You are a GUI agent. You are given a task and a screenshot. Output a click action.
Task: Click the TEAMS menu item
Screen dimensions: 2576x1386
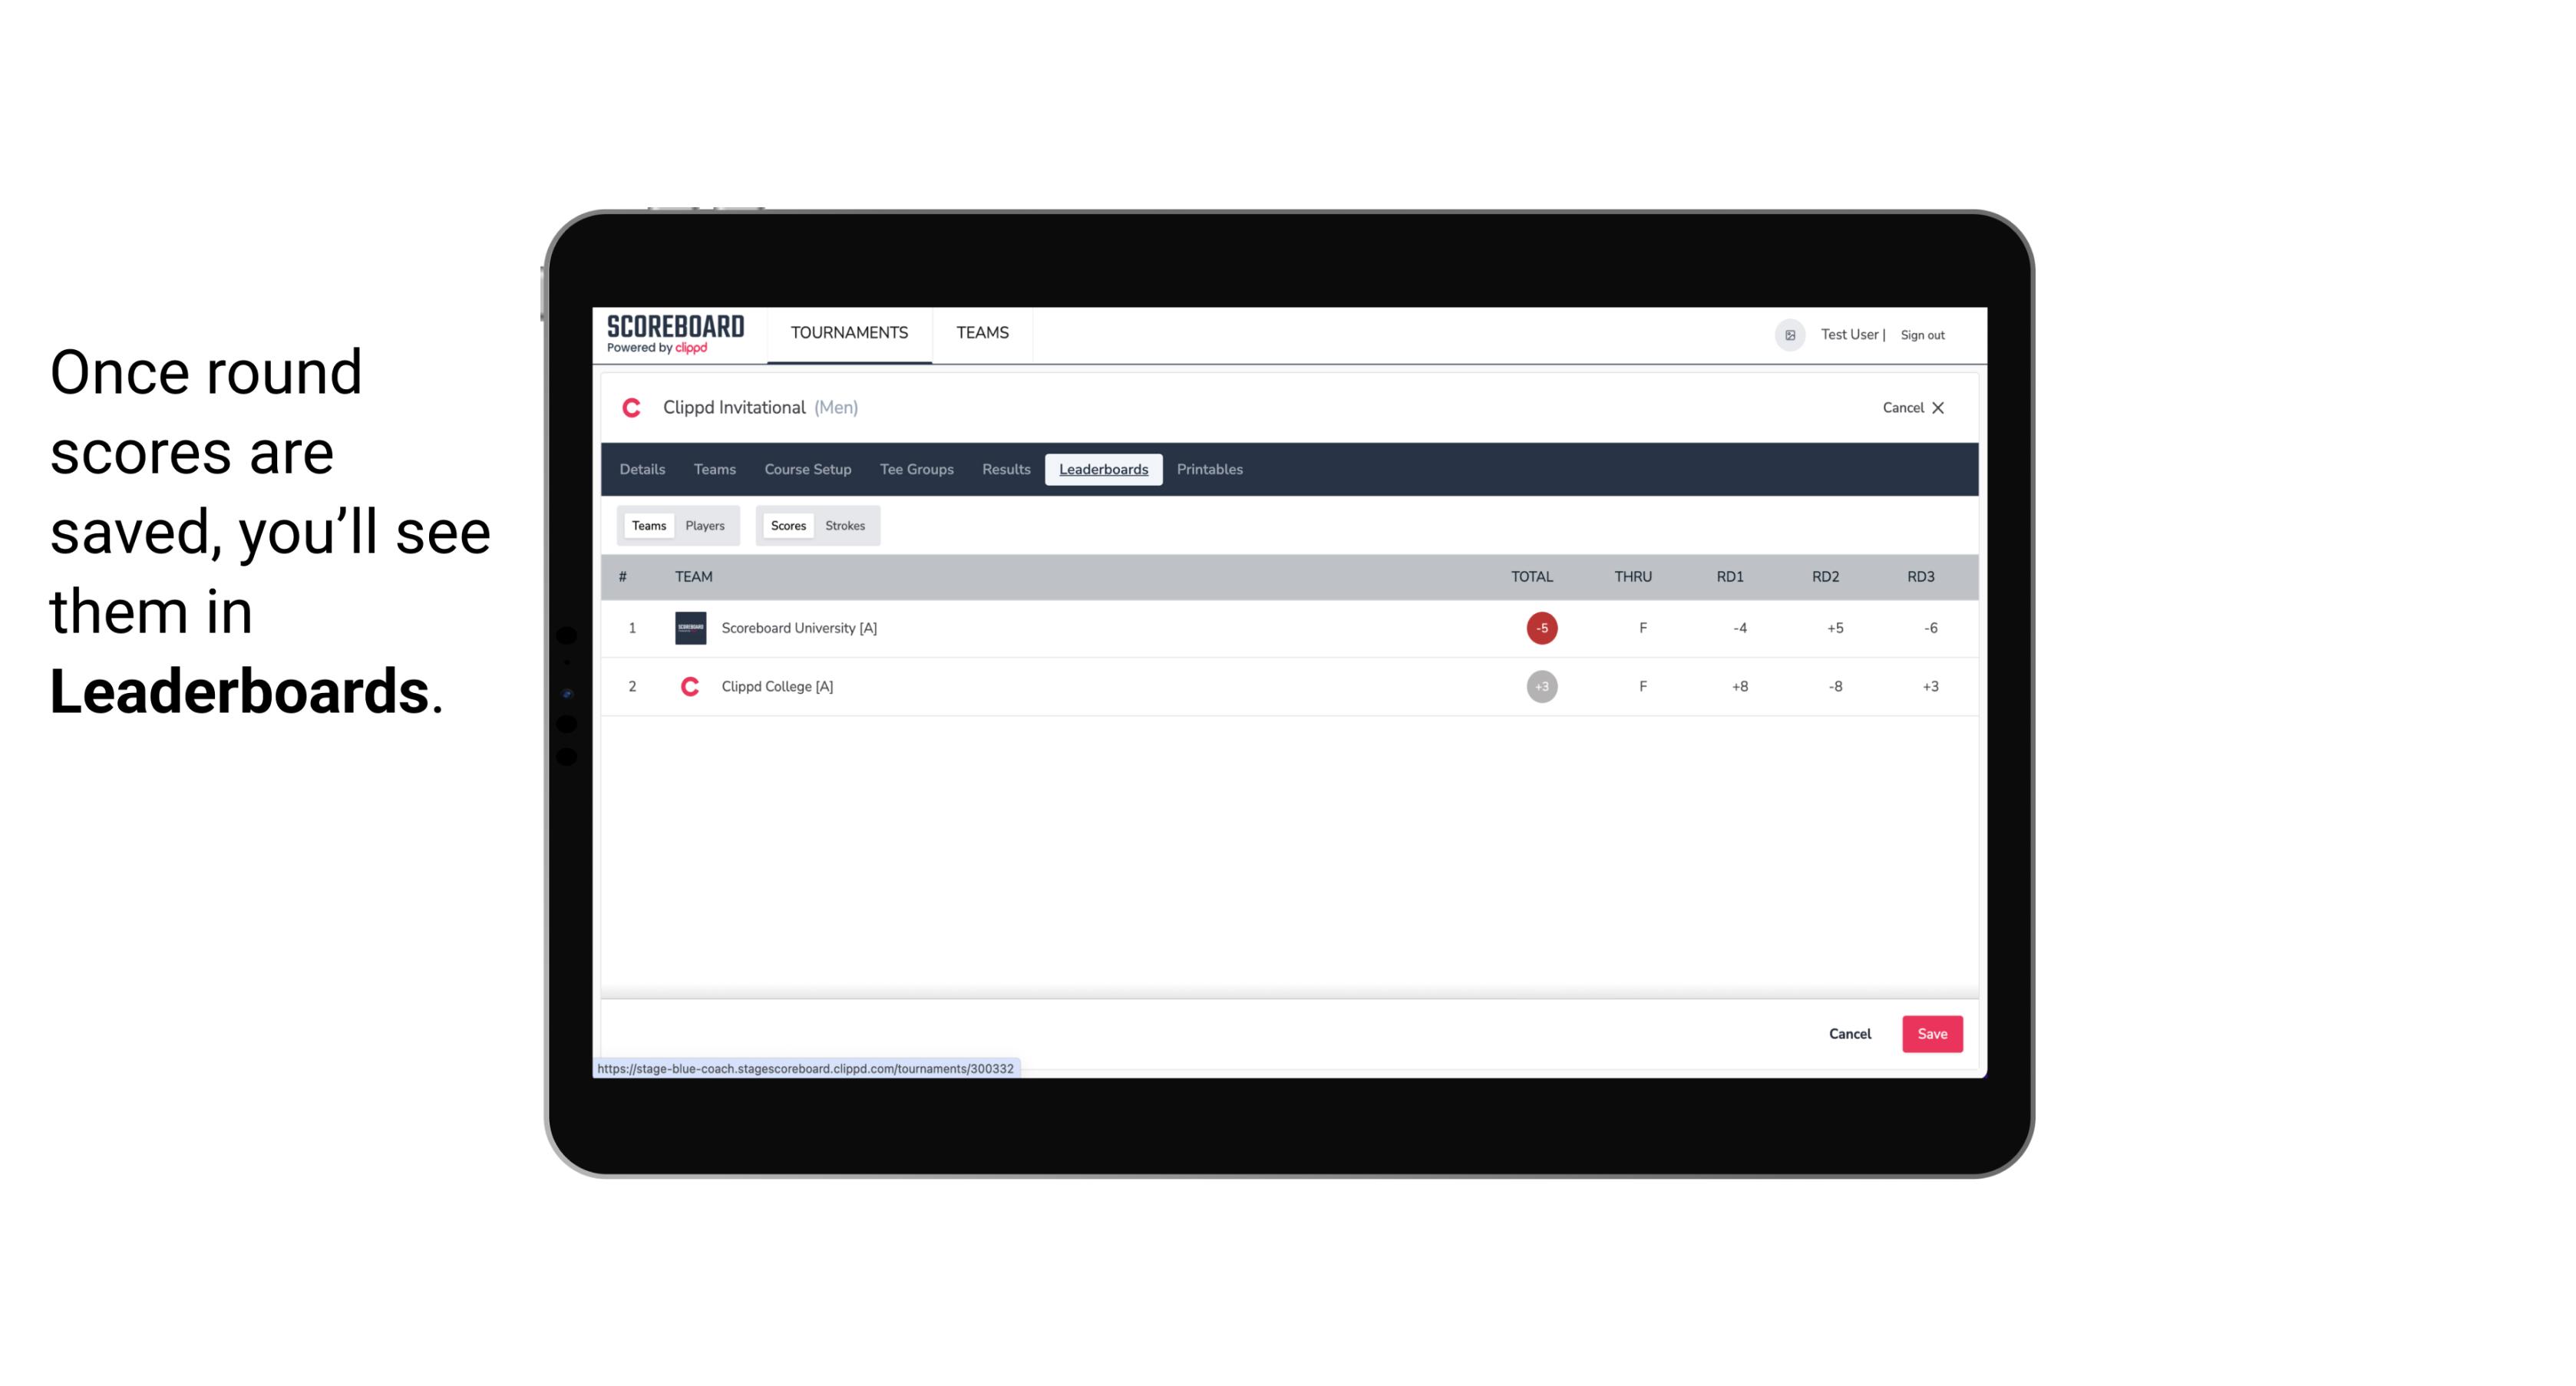983,333
